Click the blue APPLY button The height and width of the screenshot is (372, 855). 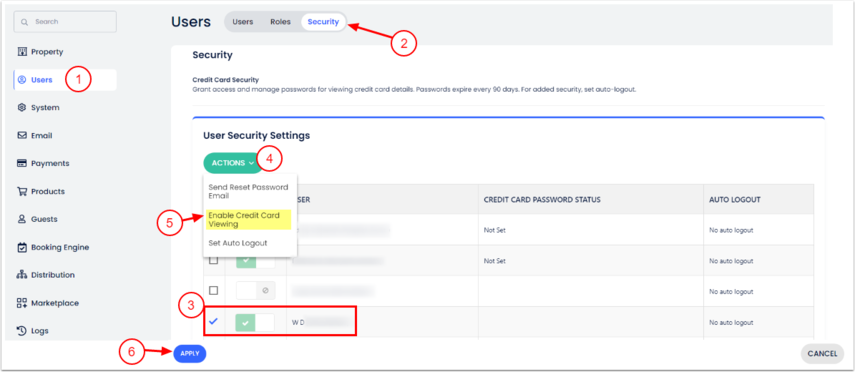point(190,353)
